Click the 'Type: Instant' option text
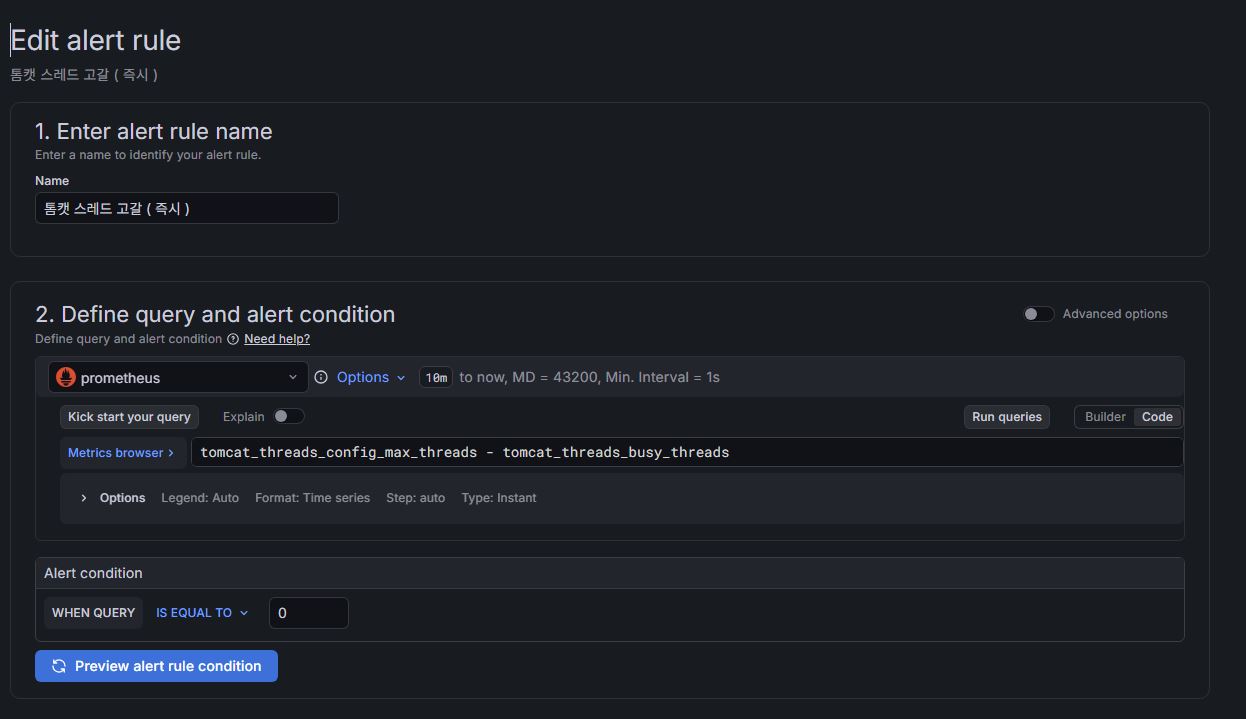1246x719 pixels. click(499, 498)
